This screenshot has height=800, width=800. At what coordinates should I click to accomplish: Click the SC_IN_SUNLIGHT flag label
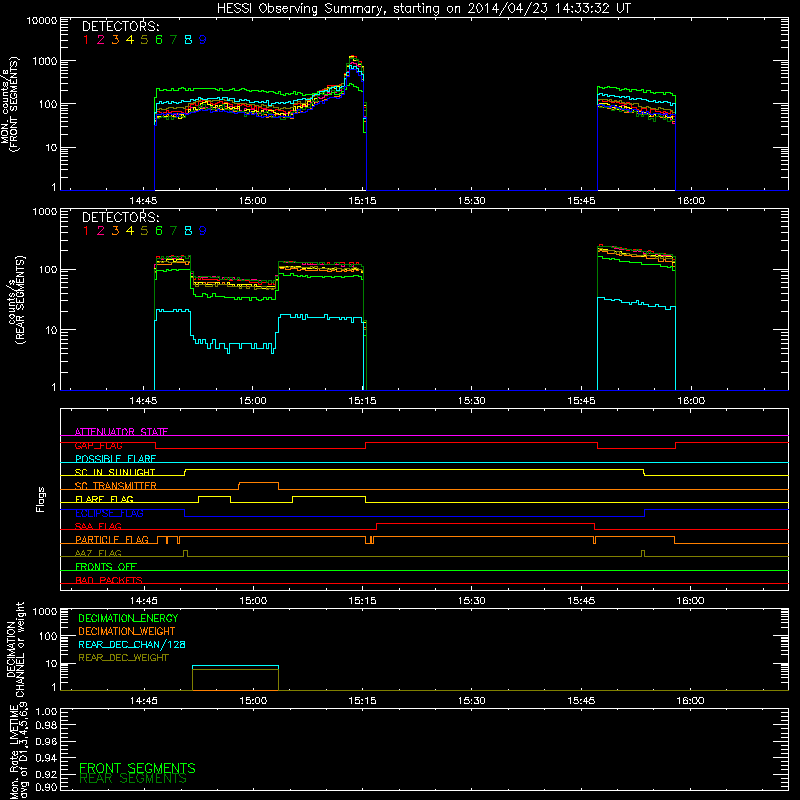point(115,472)
